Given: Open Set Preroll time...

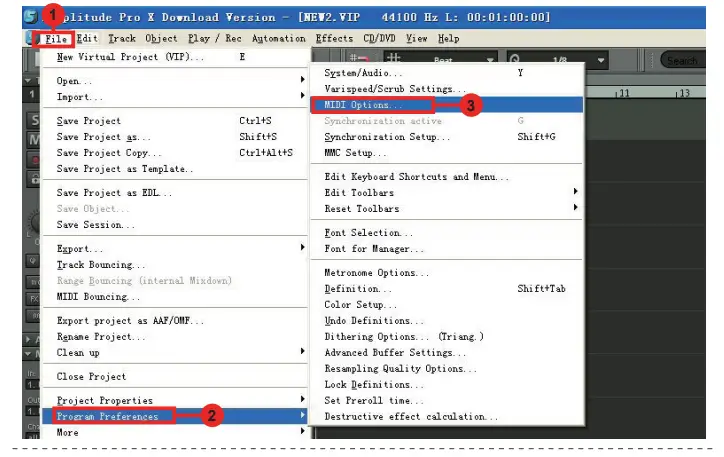Looking at the screenshot, I should (447, 401).
